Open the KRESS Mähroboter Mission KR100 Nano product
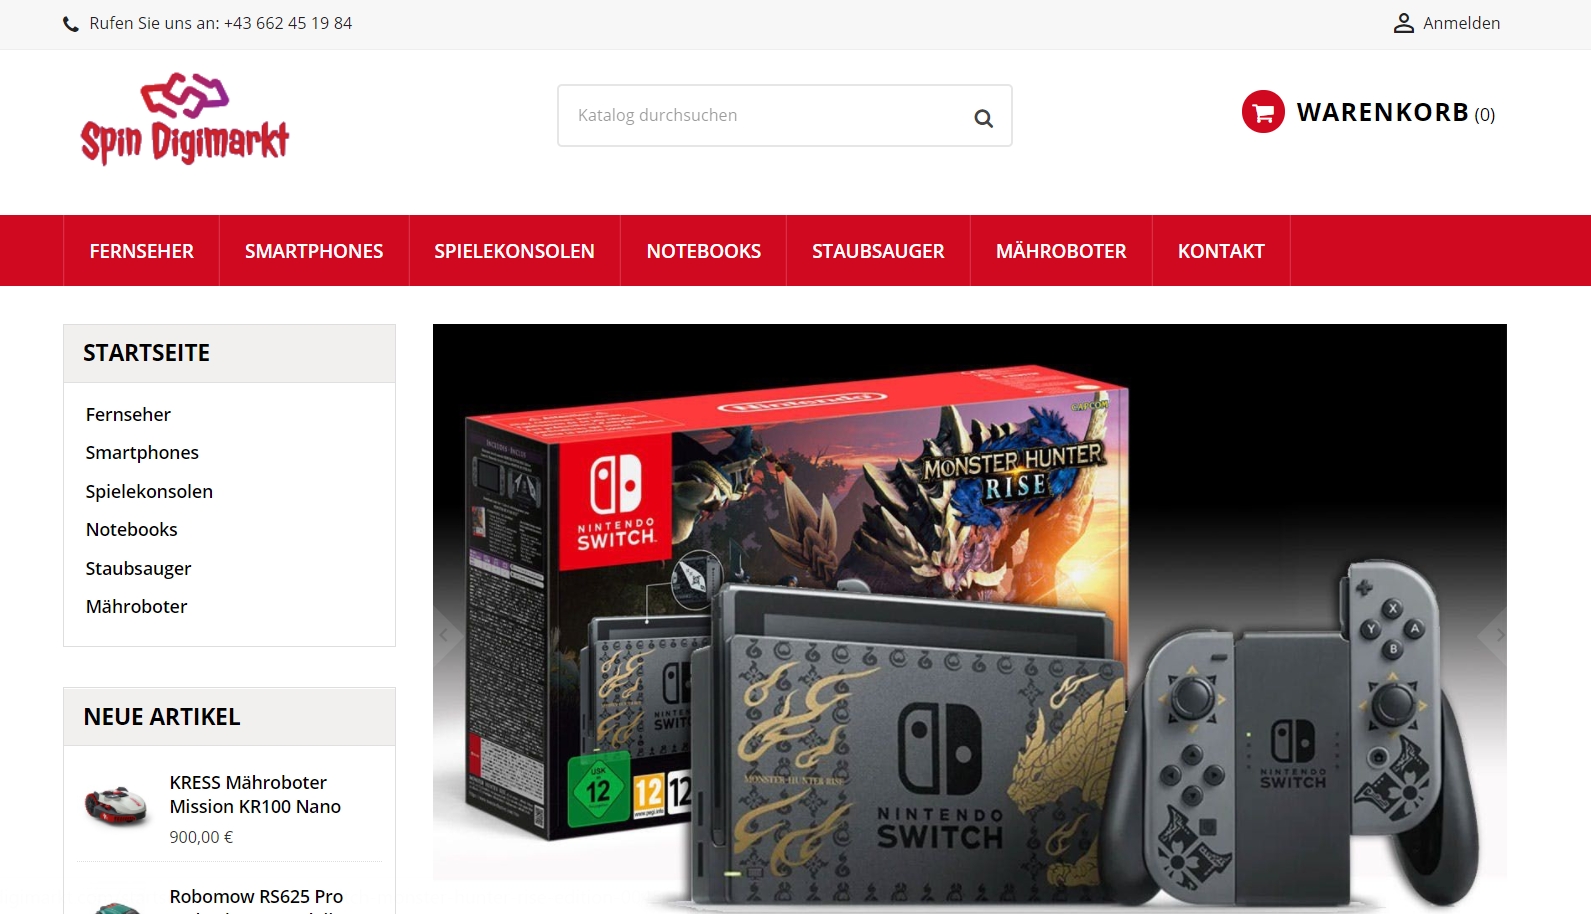1591x914 pixels. click(x=255, y=795)
